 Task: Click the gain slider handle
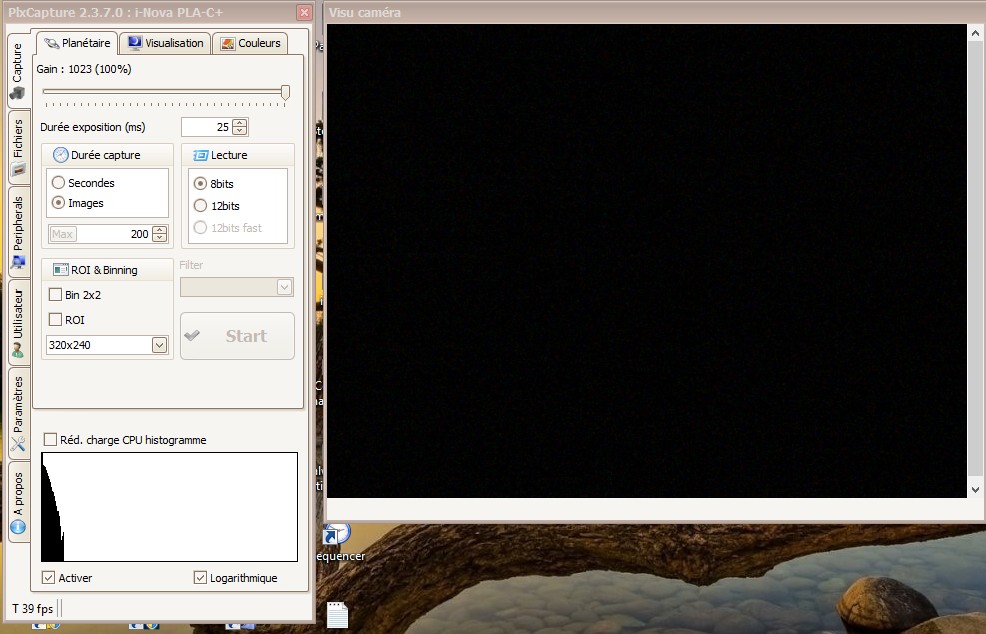[x=285, y=92]
